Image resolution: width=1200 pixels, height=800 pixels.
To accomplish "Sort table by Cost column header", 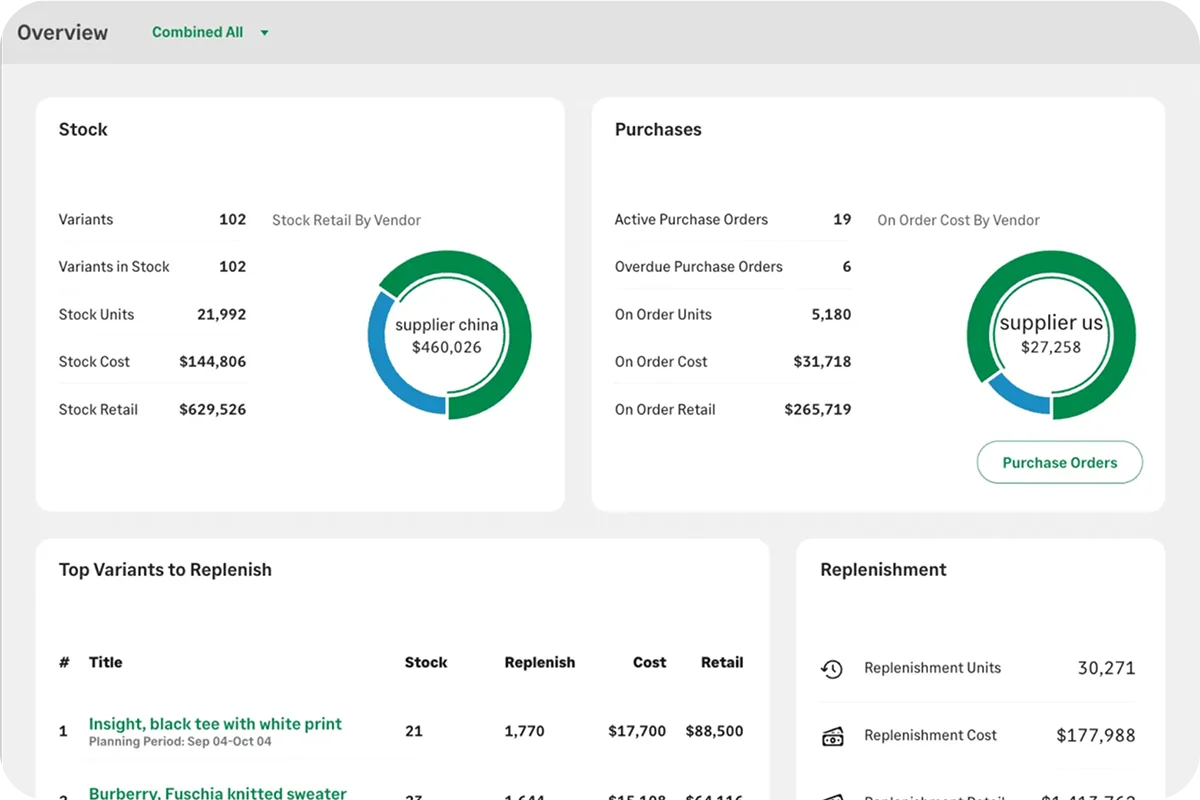I will point(649,662).
